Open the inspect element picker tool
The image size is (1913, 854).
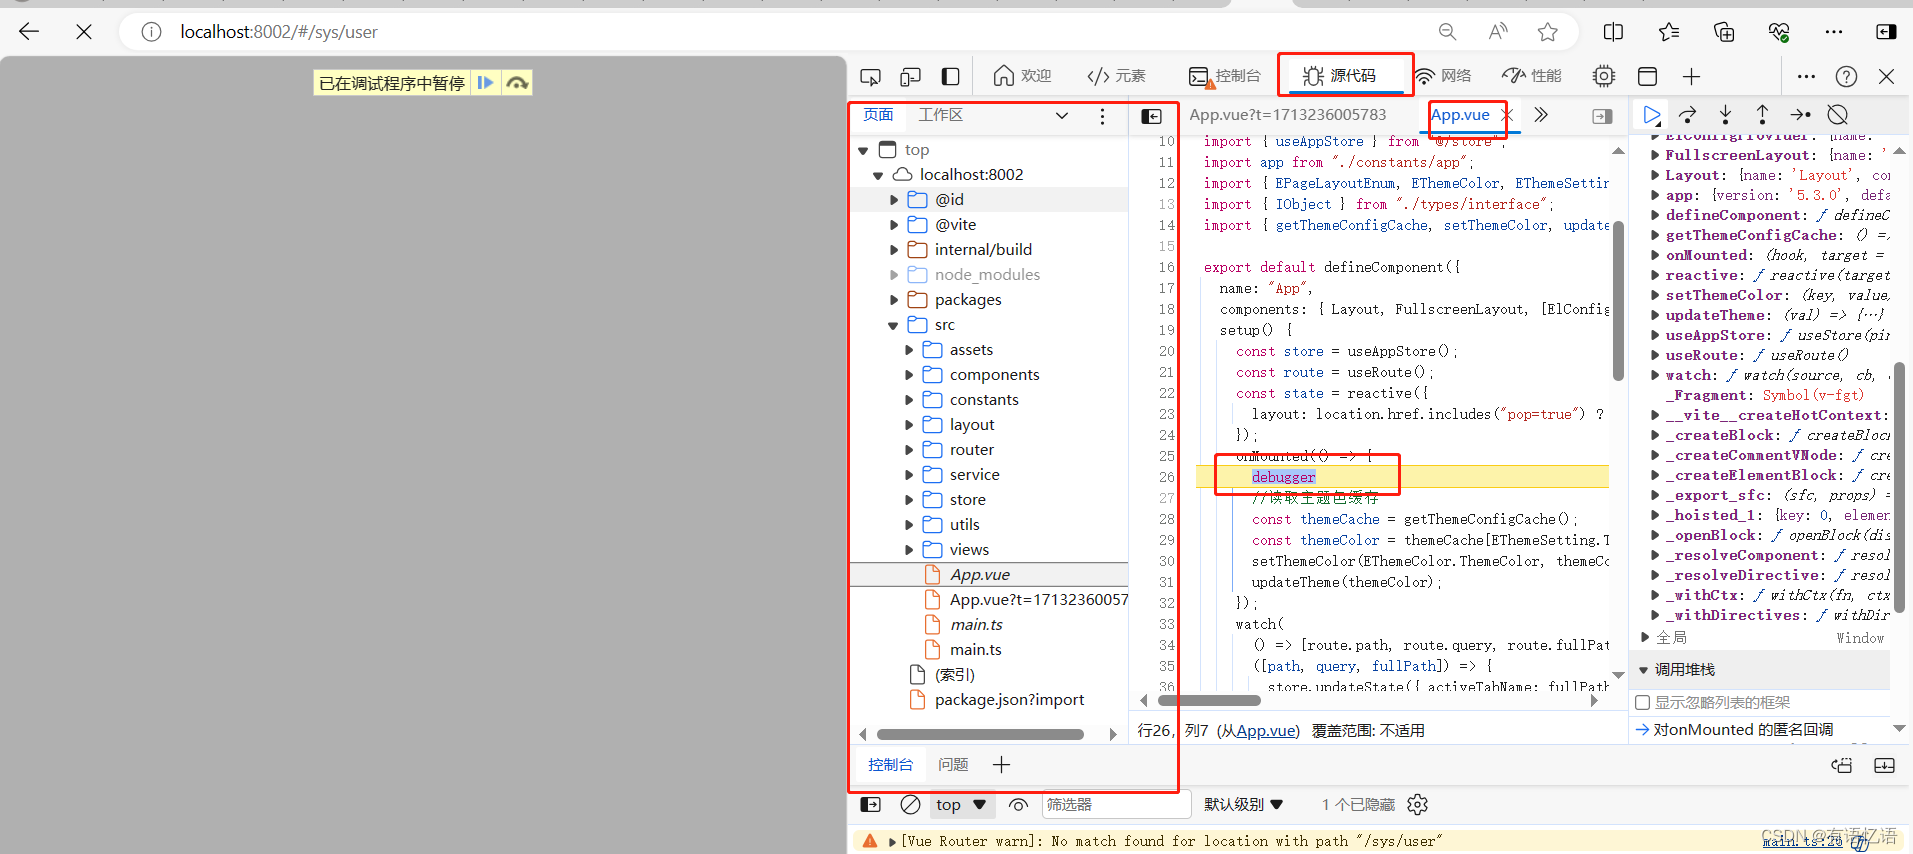[x=871, y=77]
